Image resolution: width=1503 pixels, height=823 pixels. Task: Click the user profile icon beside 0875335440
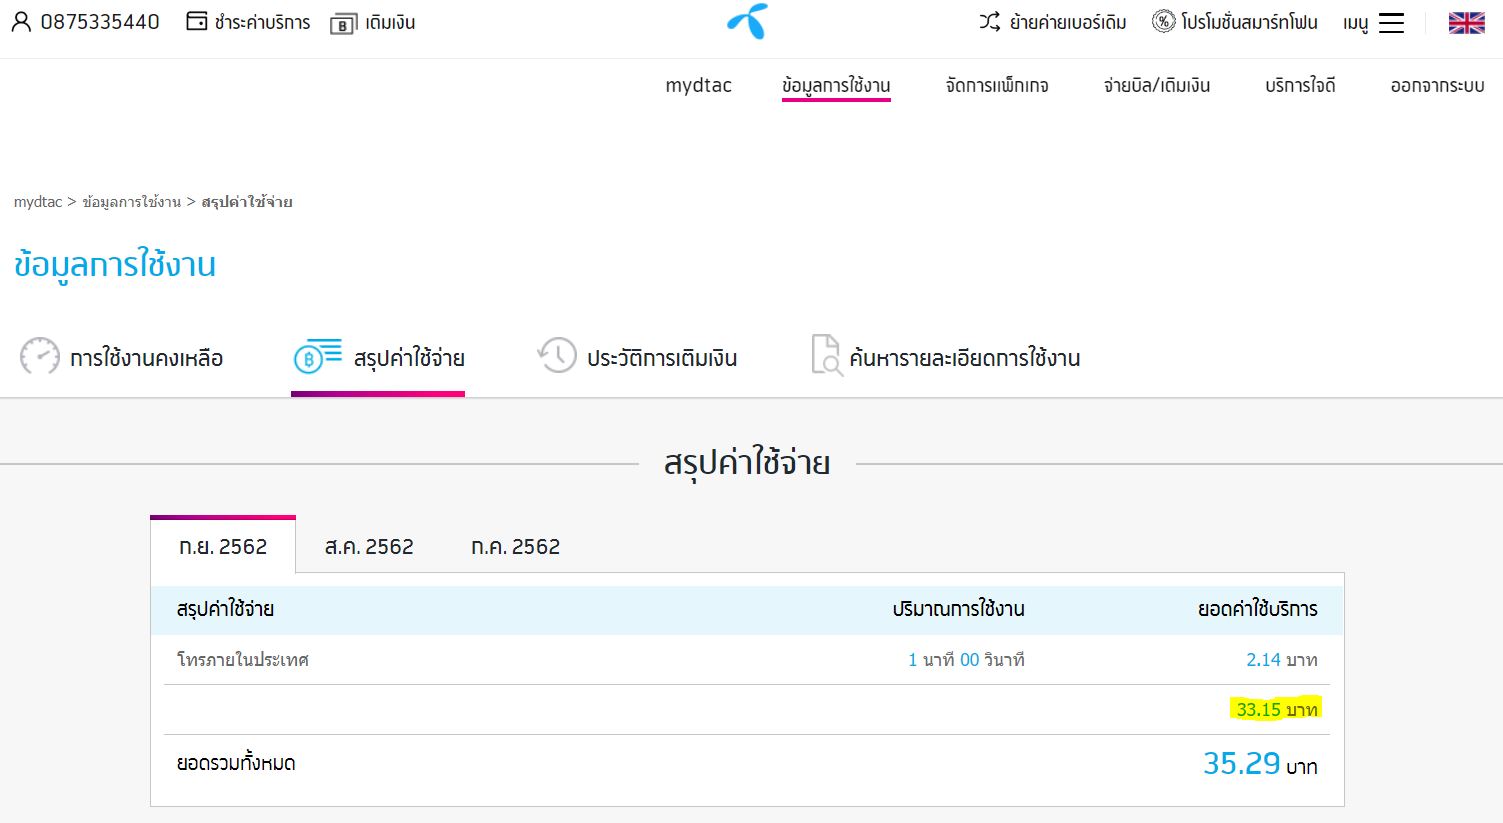(21, 22)
